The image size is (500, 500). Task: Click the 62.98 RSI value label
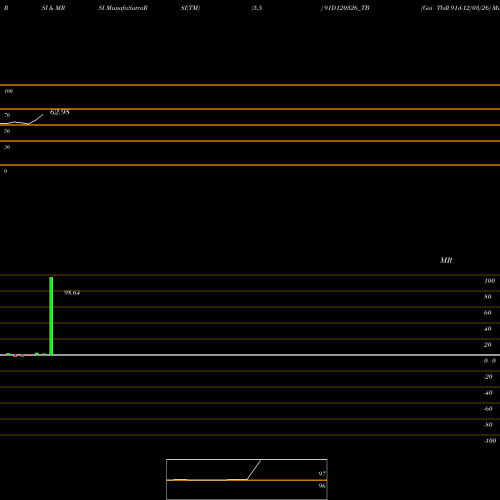(x=60, y=112)
